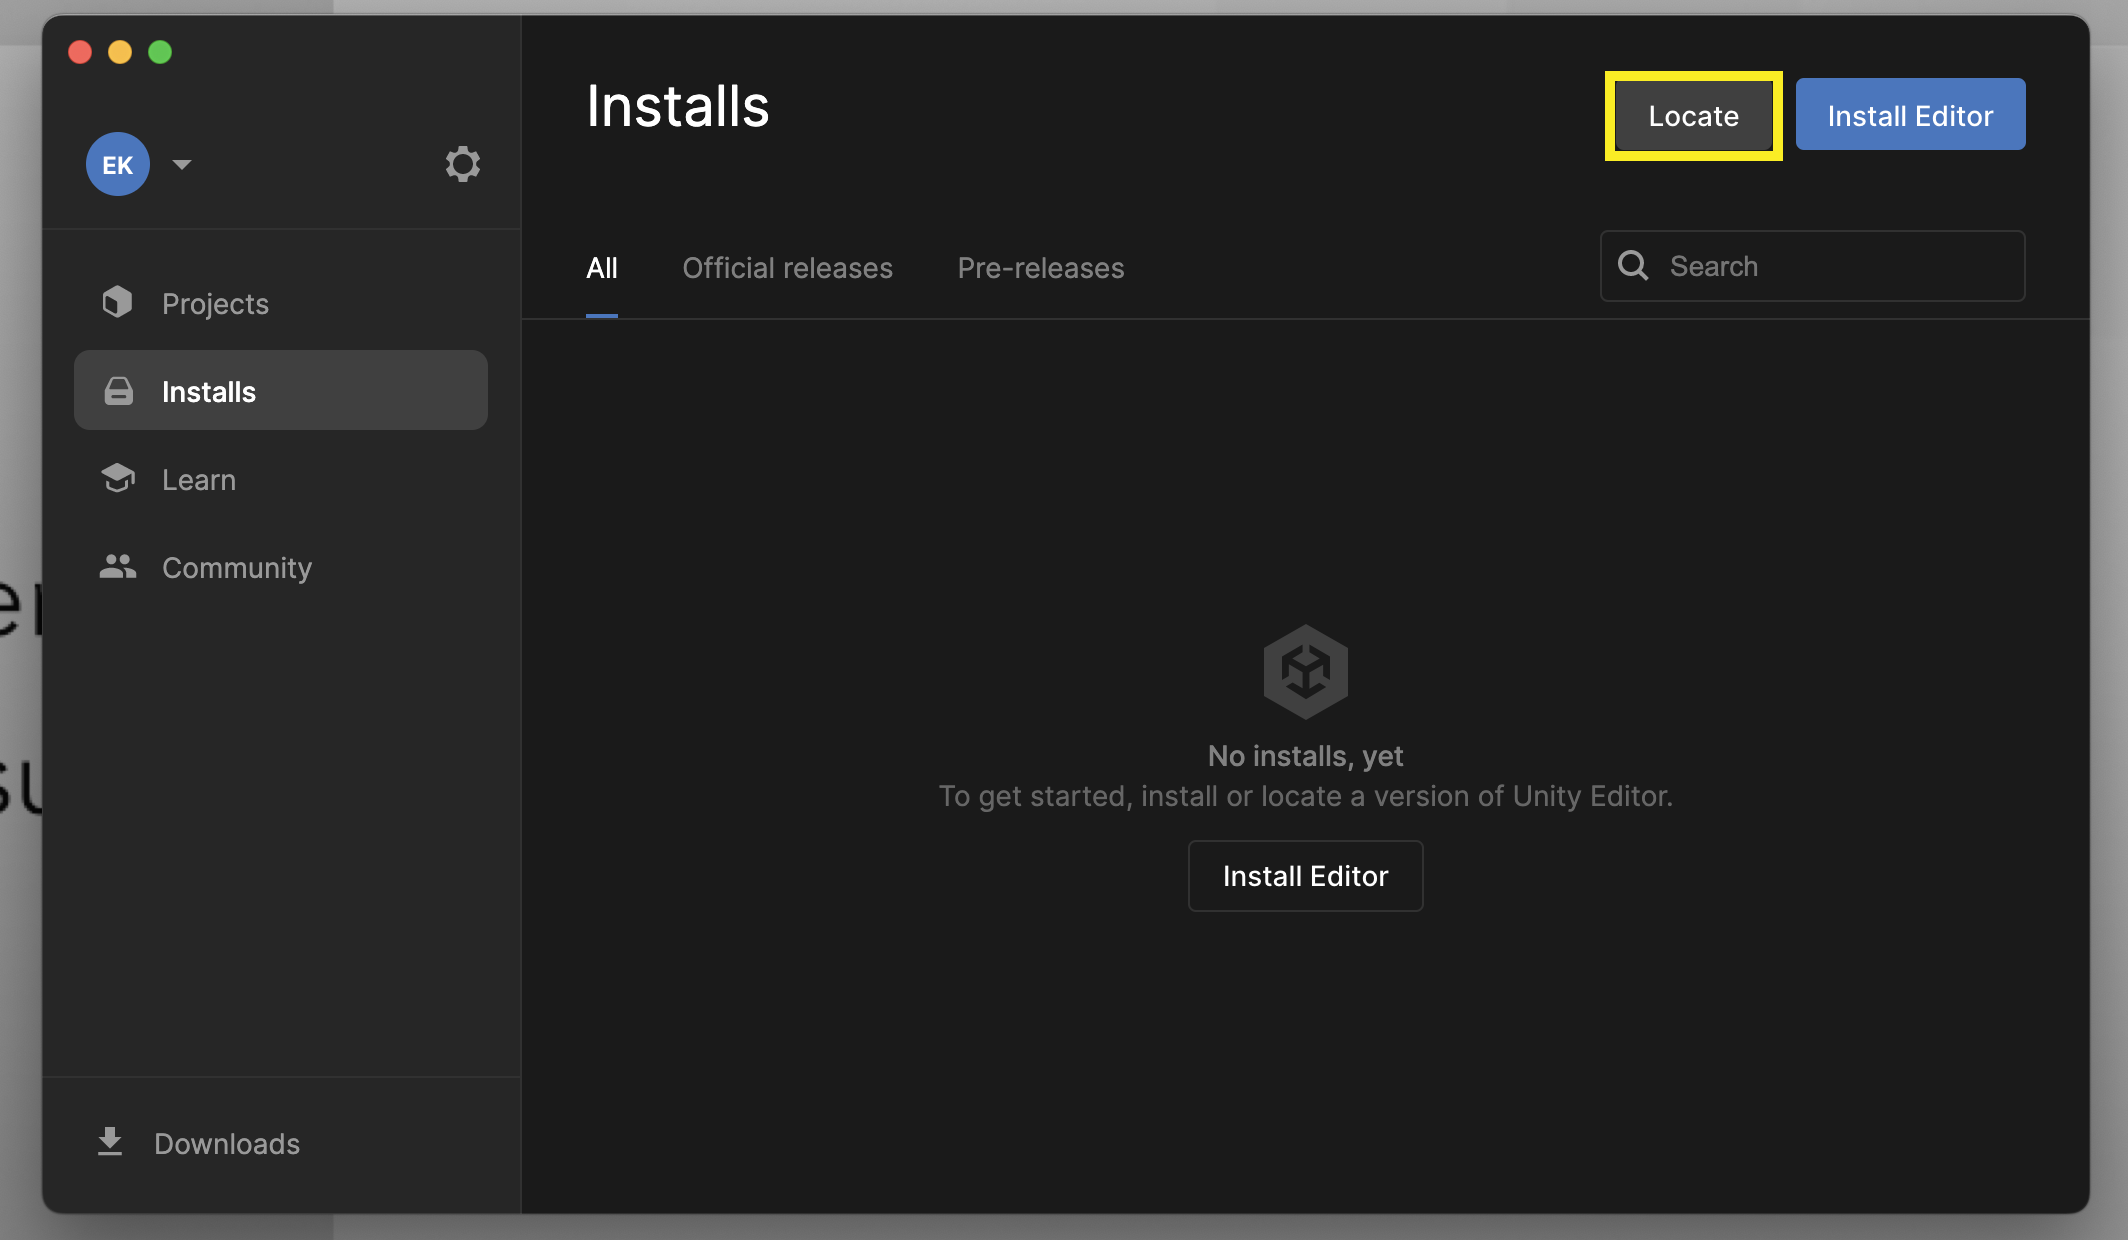Switch to the All tab
2128x1240 pixels.
602,268
